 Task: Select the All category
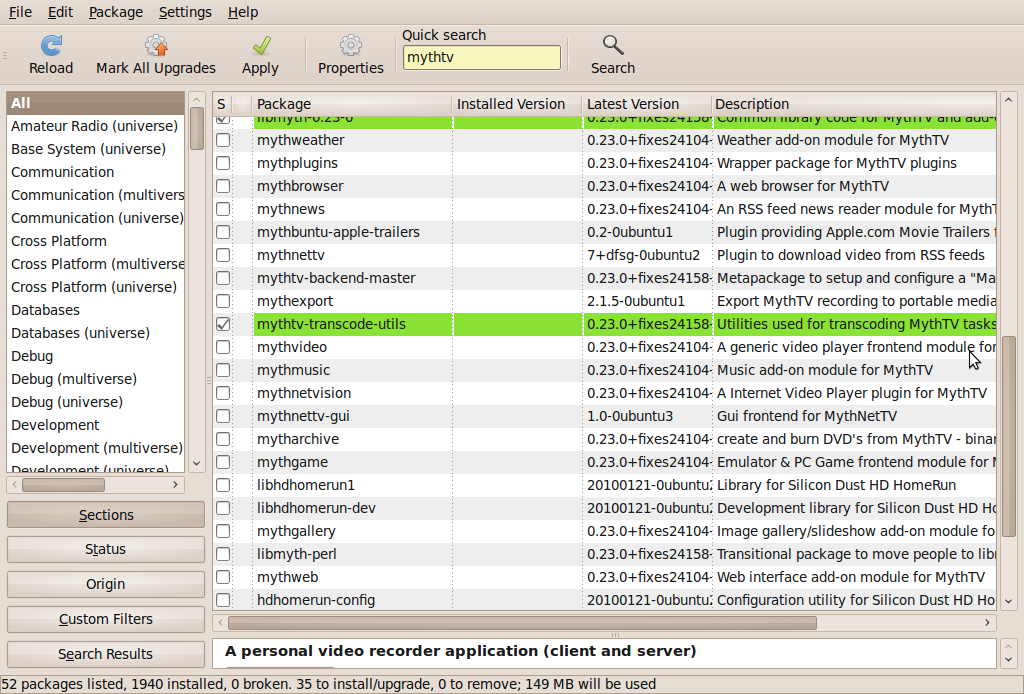[x=95, y=103]
